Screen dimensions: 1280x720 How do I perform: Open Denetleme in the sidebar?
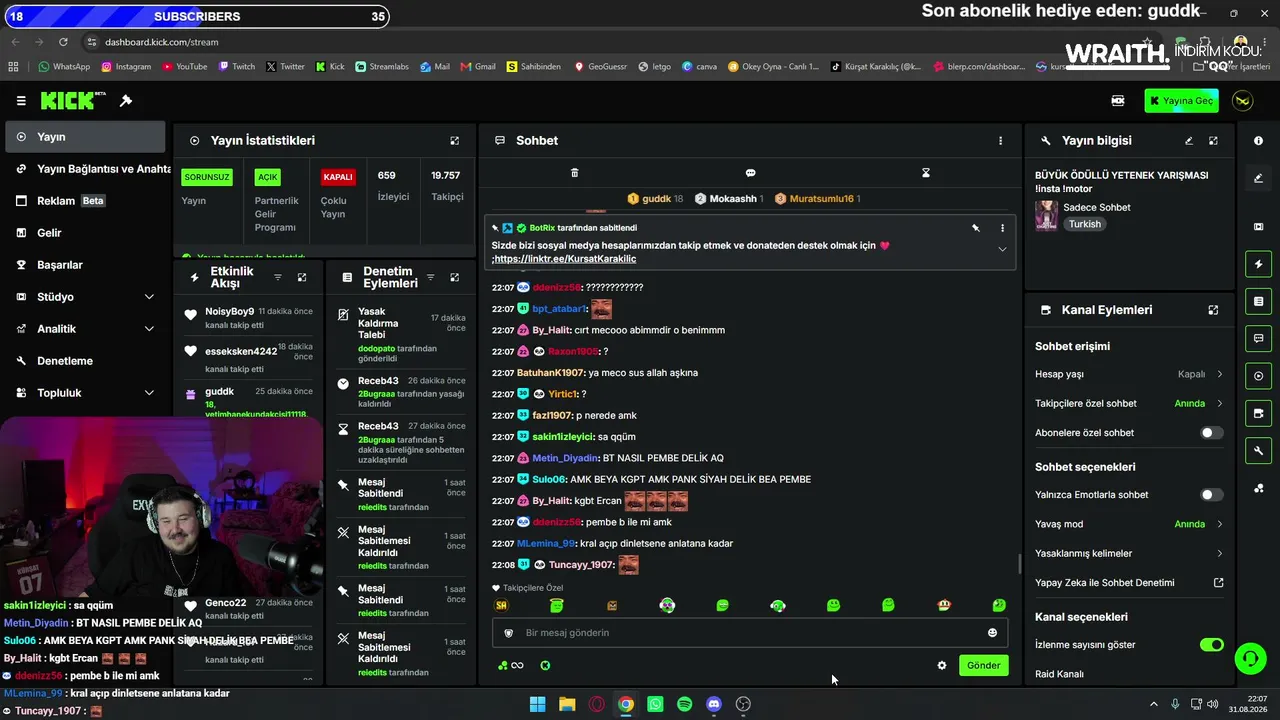click(84, 361)
